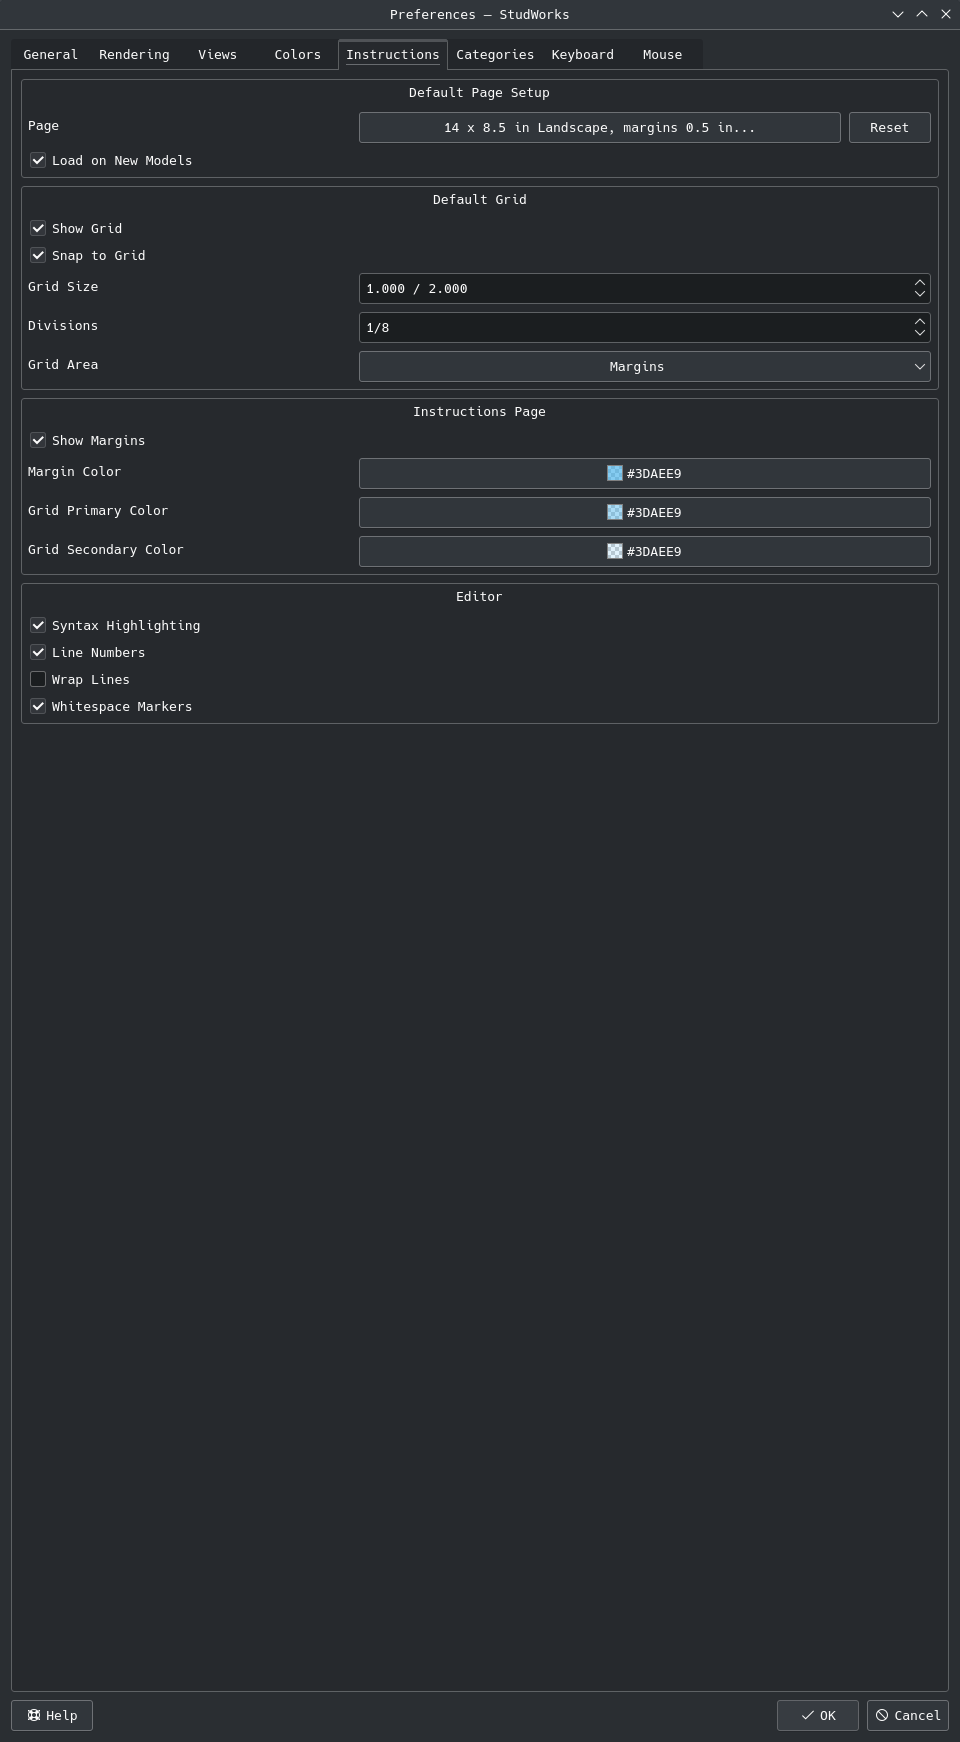The width and height of the screenshot is (960, 1742).
Task: Close the Preferences window
Action: 945,14
